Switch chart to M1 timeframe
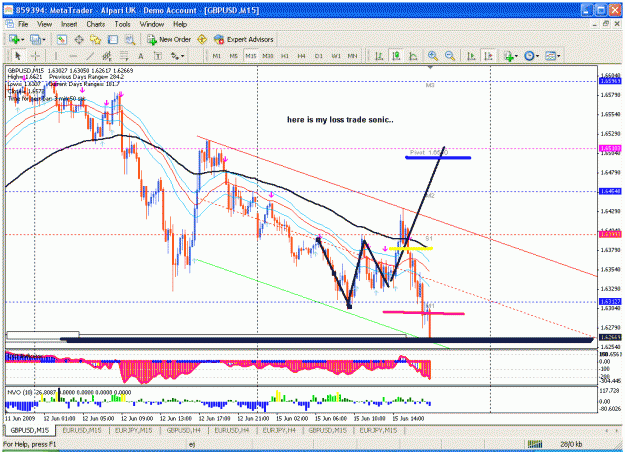625x452 pixels. coord(216,56)
